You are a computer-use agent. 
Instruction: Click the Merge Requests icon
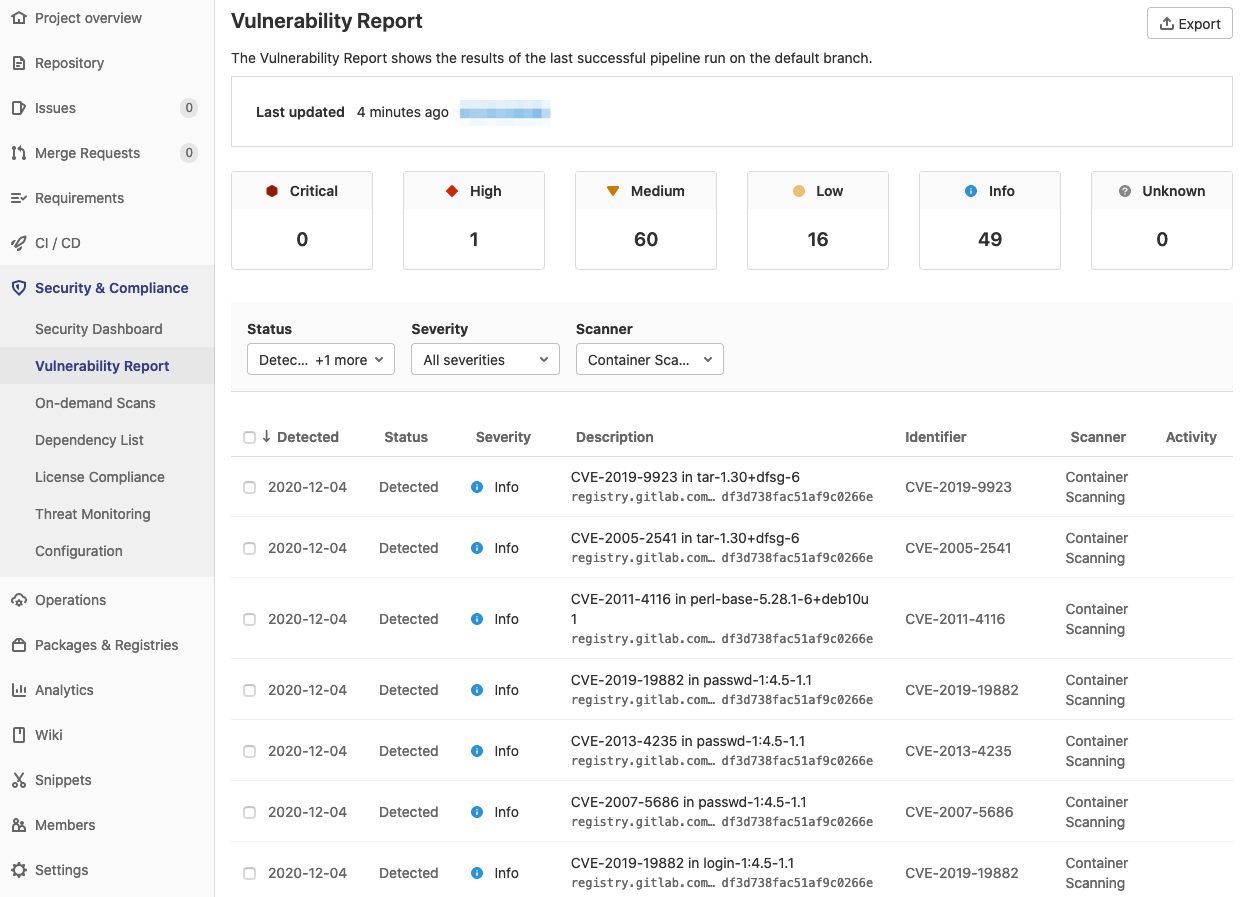pos(18,153)
